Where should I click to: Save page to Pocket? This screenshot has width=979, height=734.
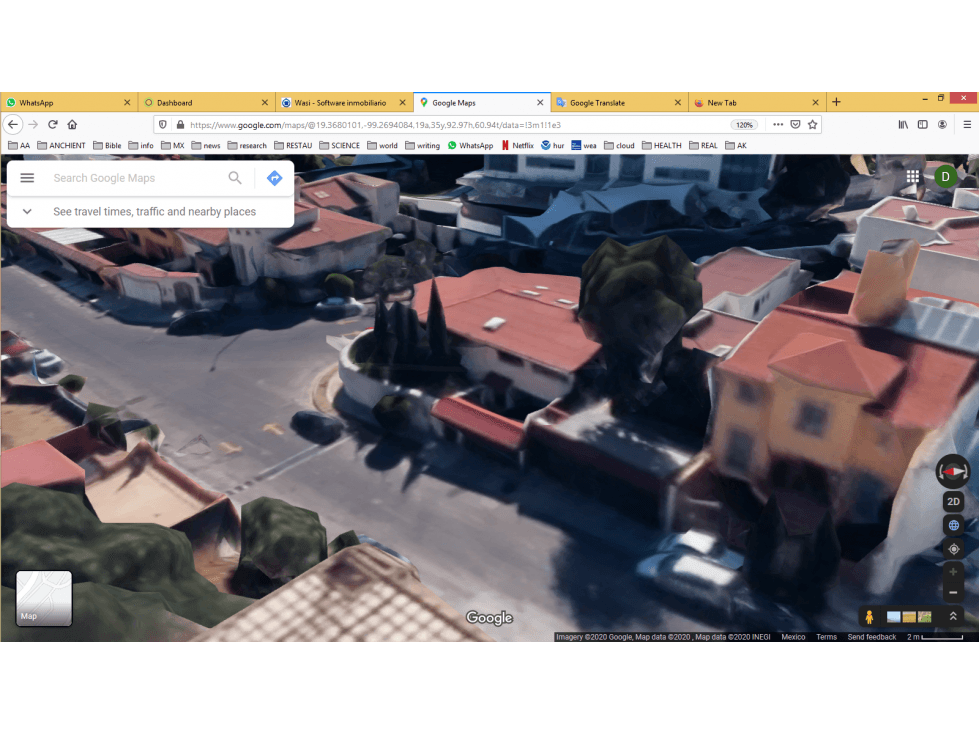795,125
